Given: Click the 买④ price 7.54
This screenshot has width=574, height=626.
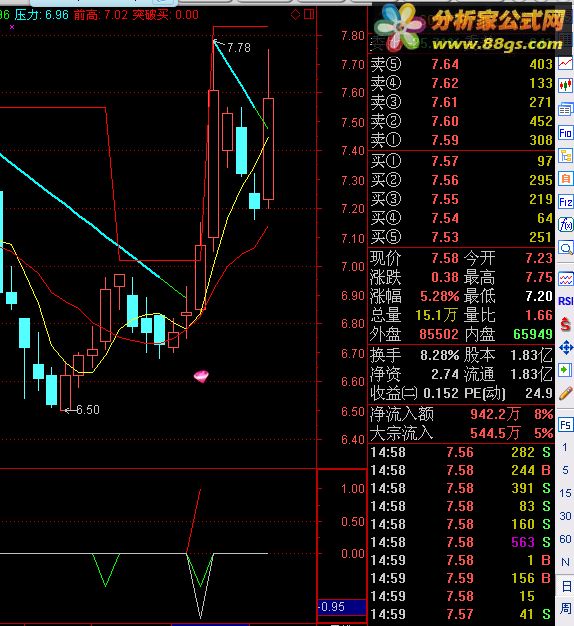Looking at the screenshot, I should click(x=445, y=218).
